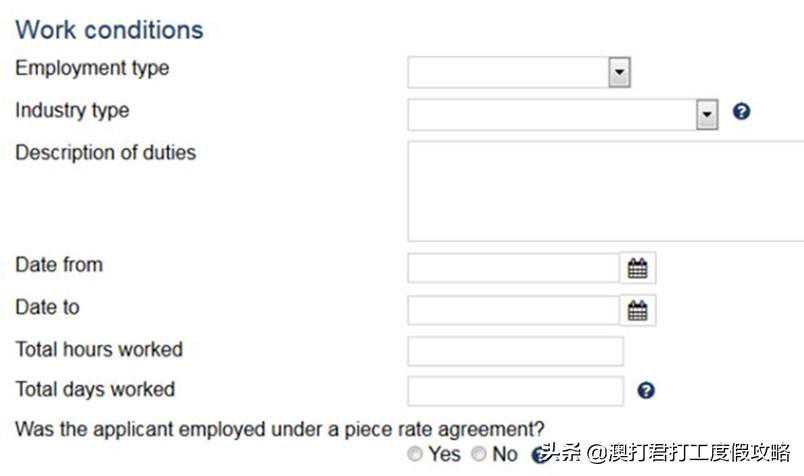The height and width of the screenshot is (476, 804).
Task: Click the Total days worked field
Action: coord(515,391)
